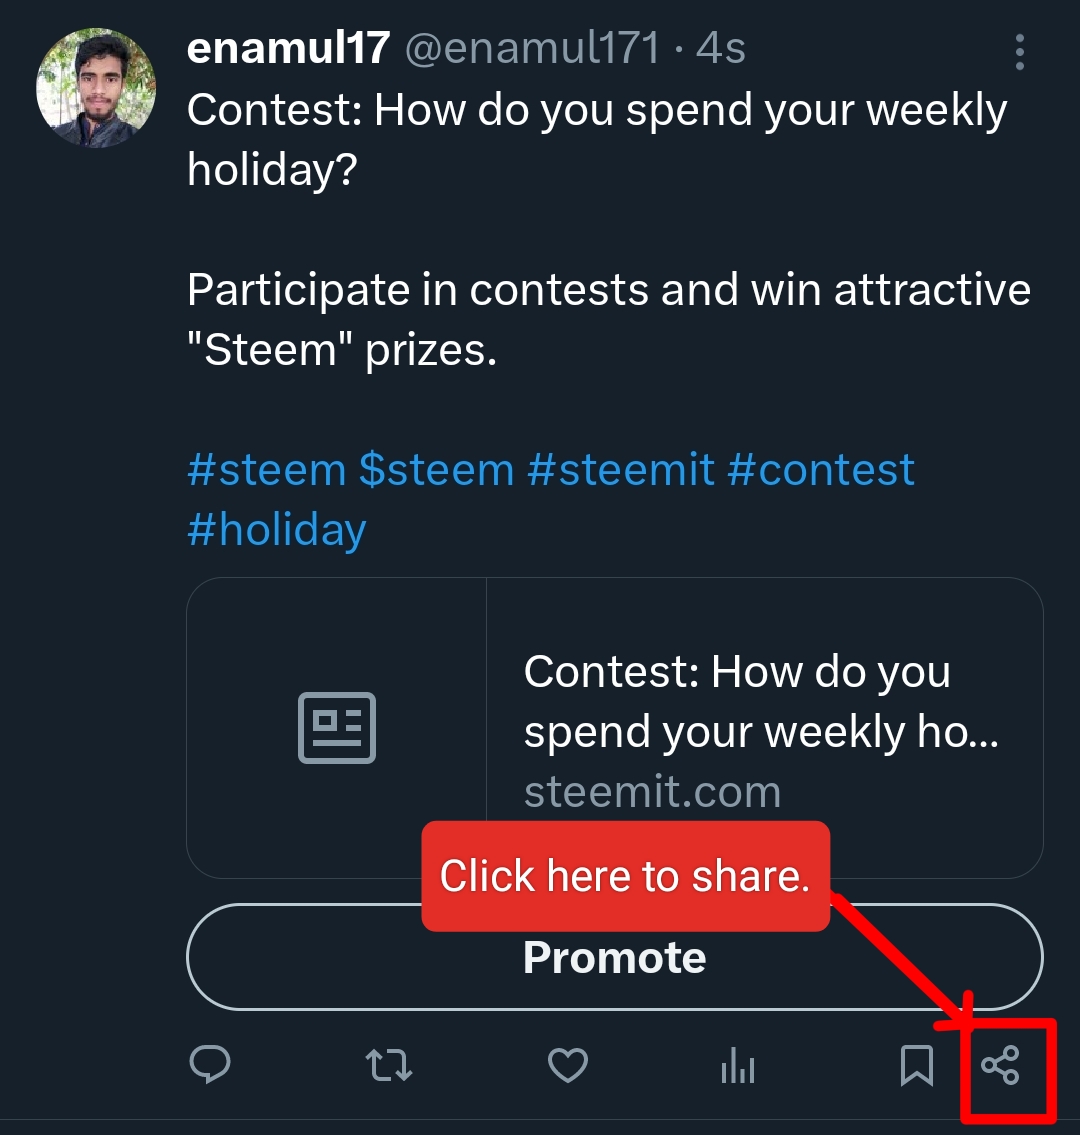Click the article placeholder icon in link card
Viewport: 1080px width, 1135px height.
(x=337, y=727)
